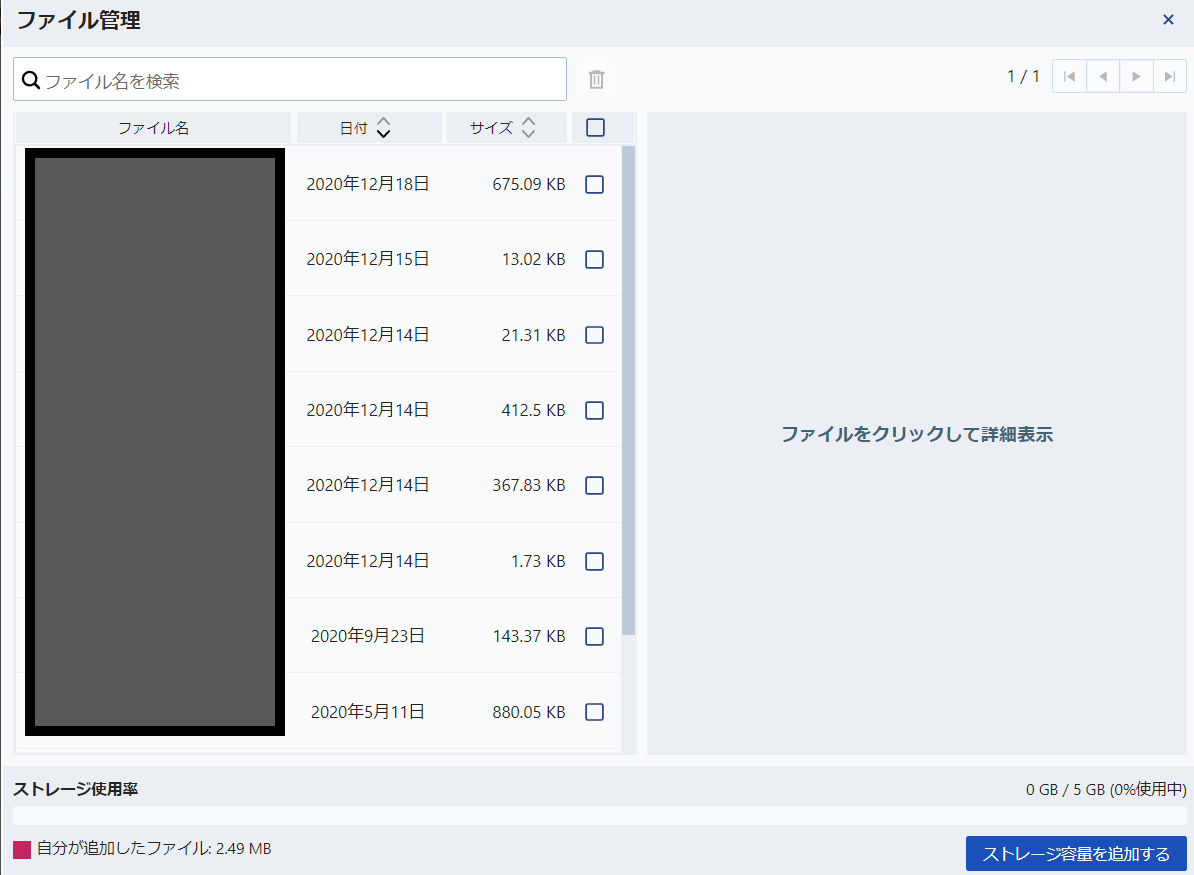Image resolution: width=1194 pixels, height=875 pixels.
Task: Click 自分が追加したファイル: 2.49 MB label
Action: point(154,848)
